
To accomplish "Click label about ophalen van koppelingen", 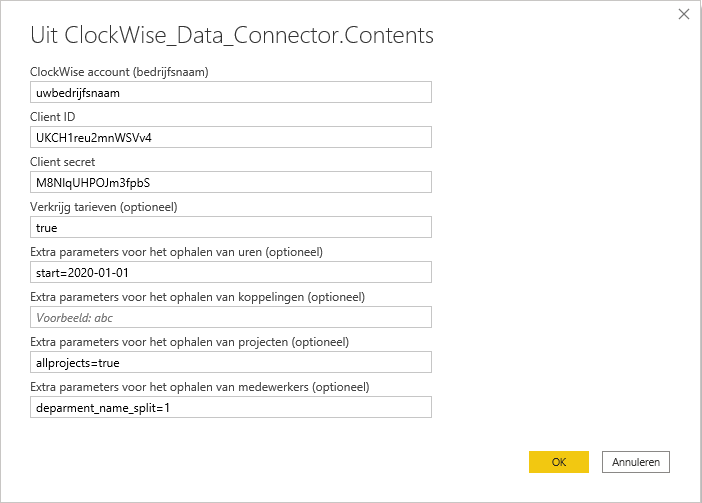I will 197,297.
